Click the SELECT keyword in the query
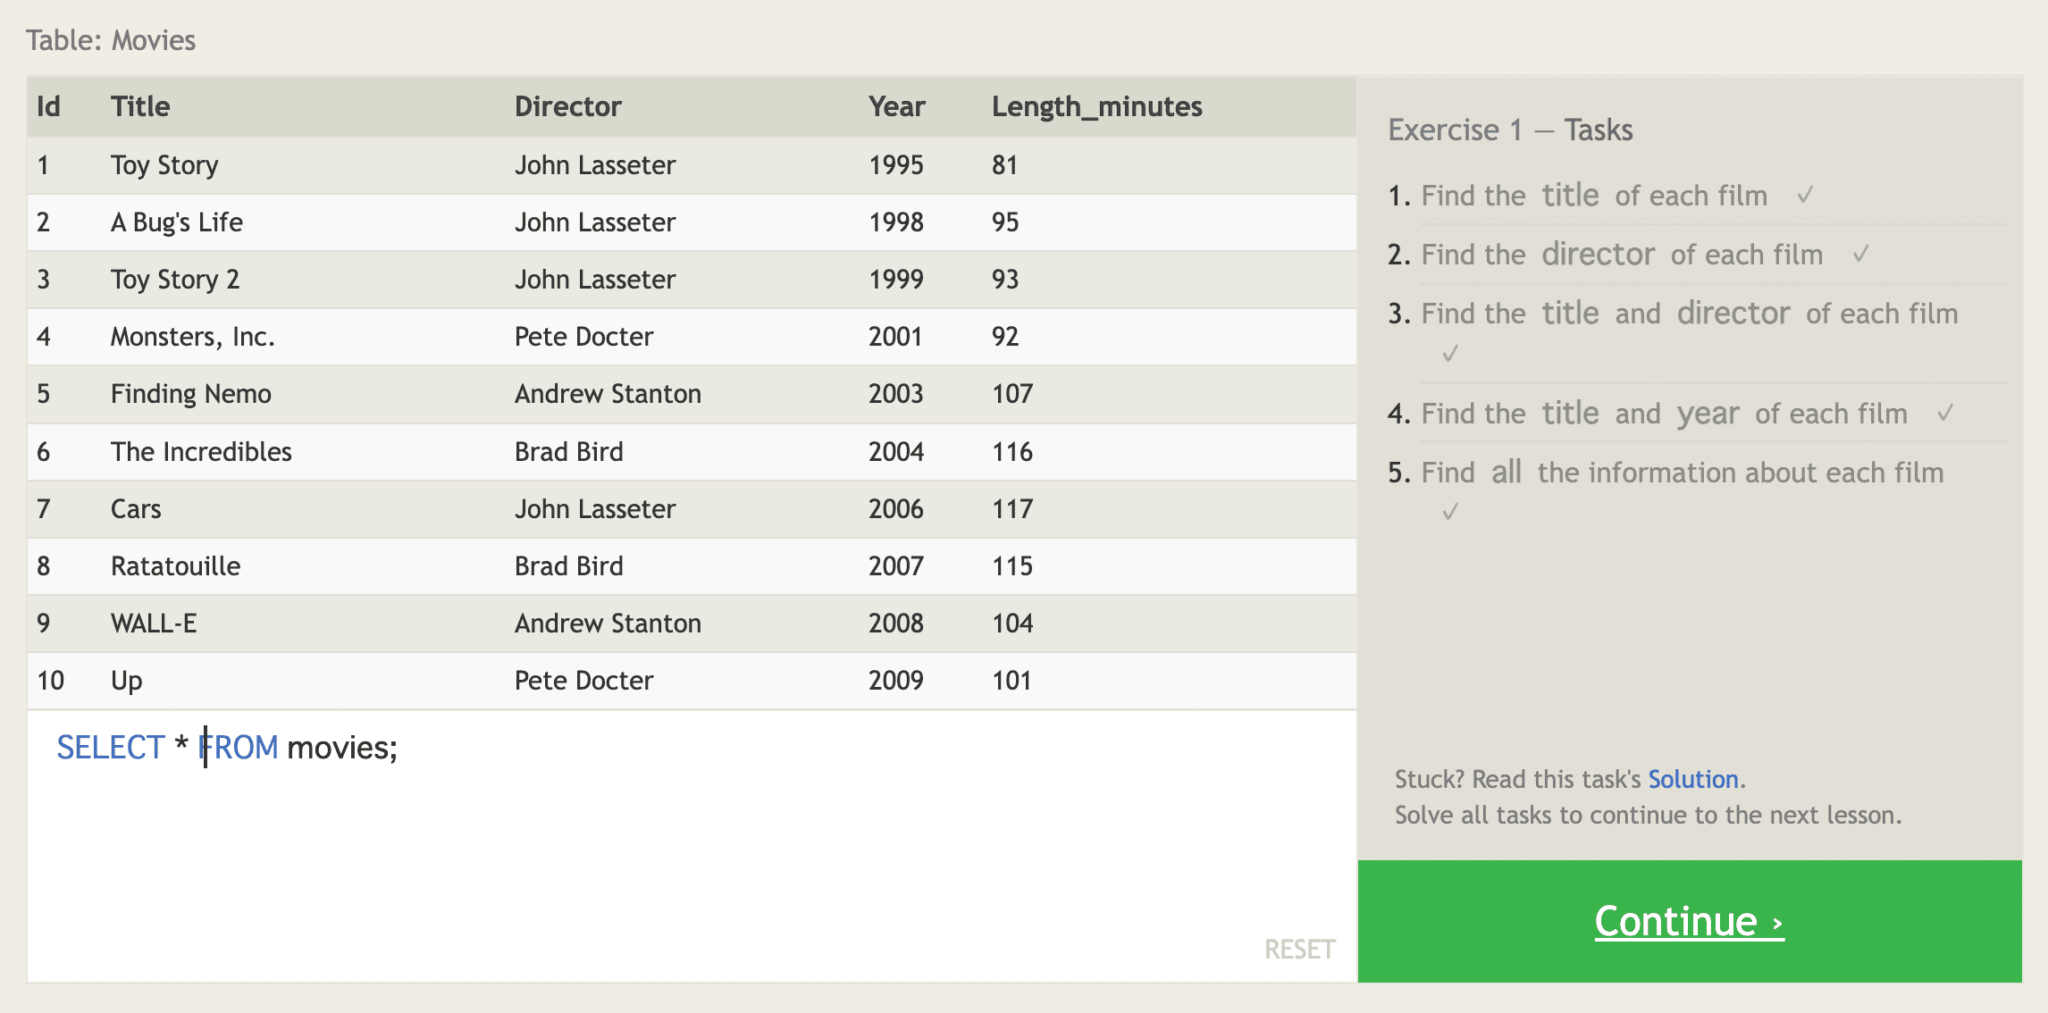The height and width of the screenshot is (1013, 2048). 110,748
